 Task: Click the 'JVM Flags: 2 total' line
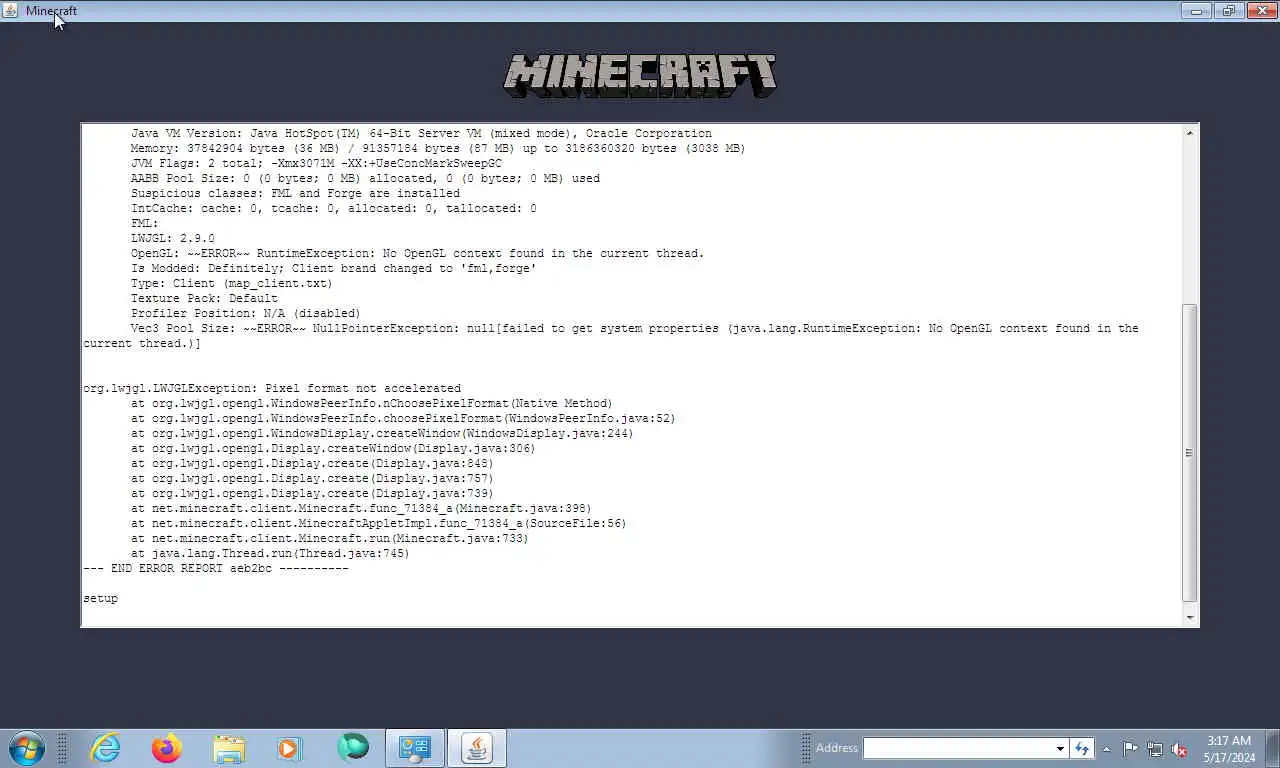point(316,163)
